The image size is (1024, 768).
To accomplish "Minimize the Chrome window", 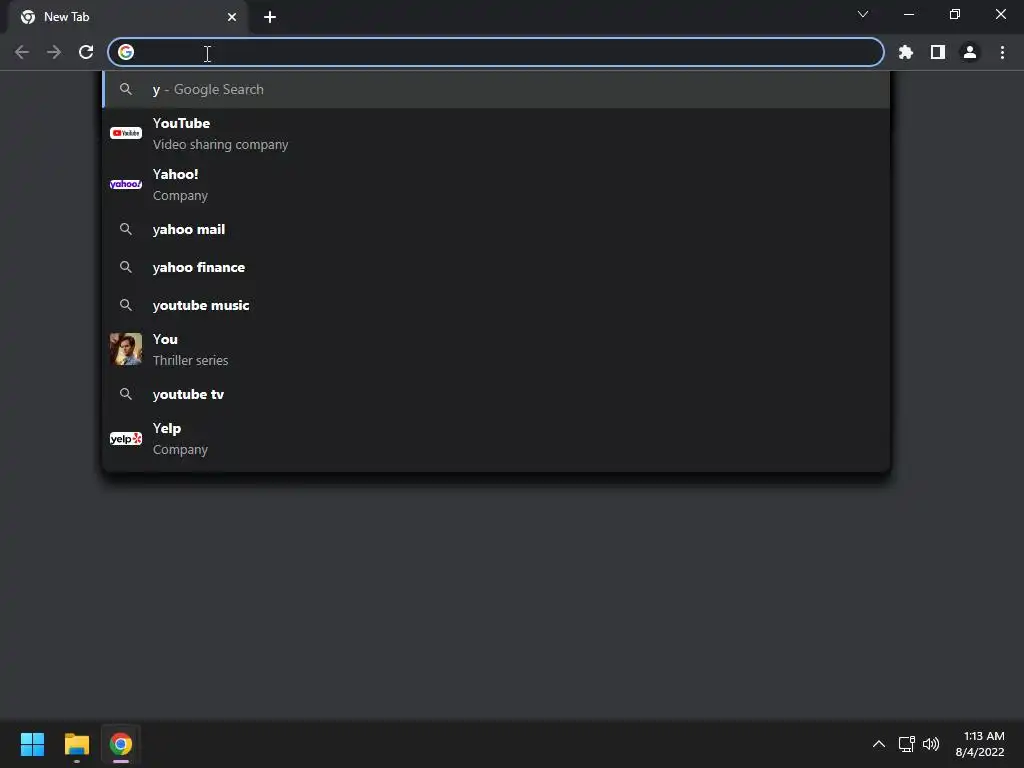I will pyautogui.click(x=909, y=14).
